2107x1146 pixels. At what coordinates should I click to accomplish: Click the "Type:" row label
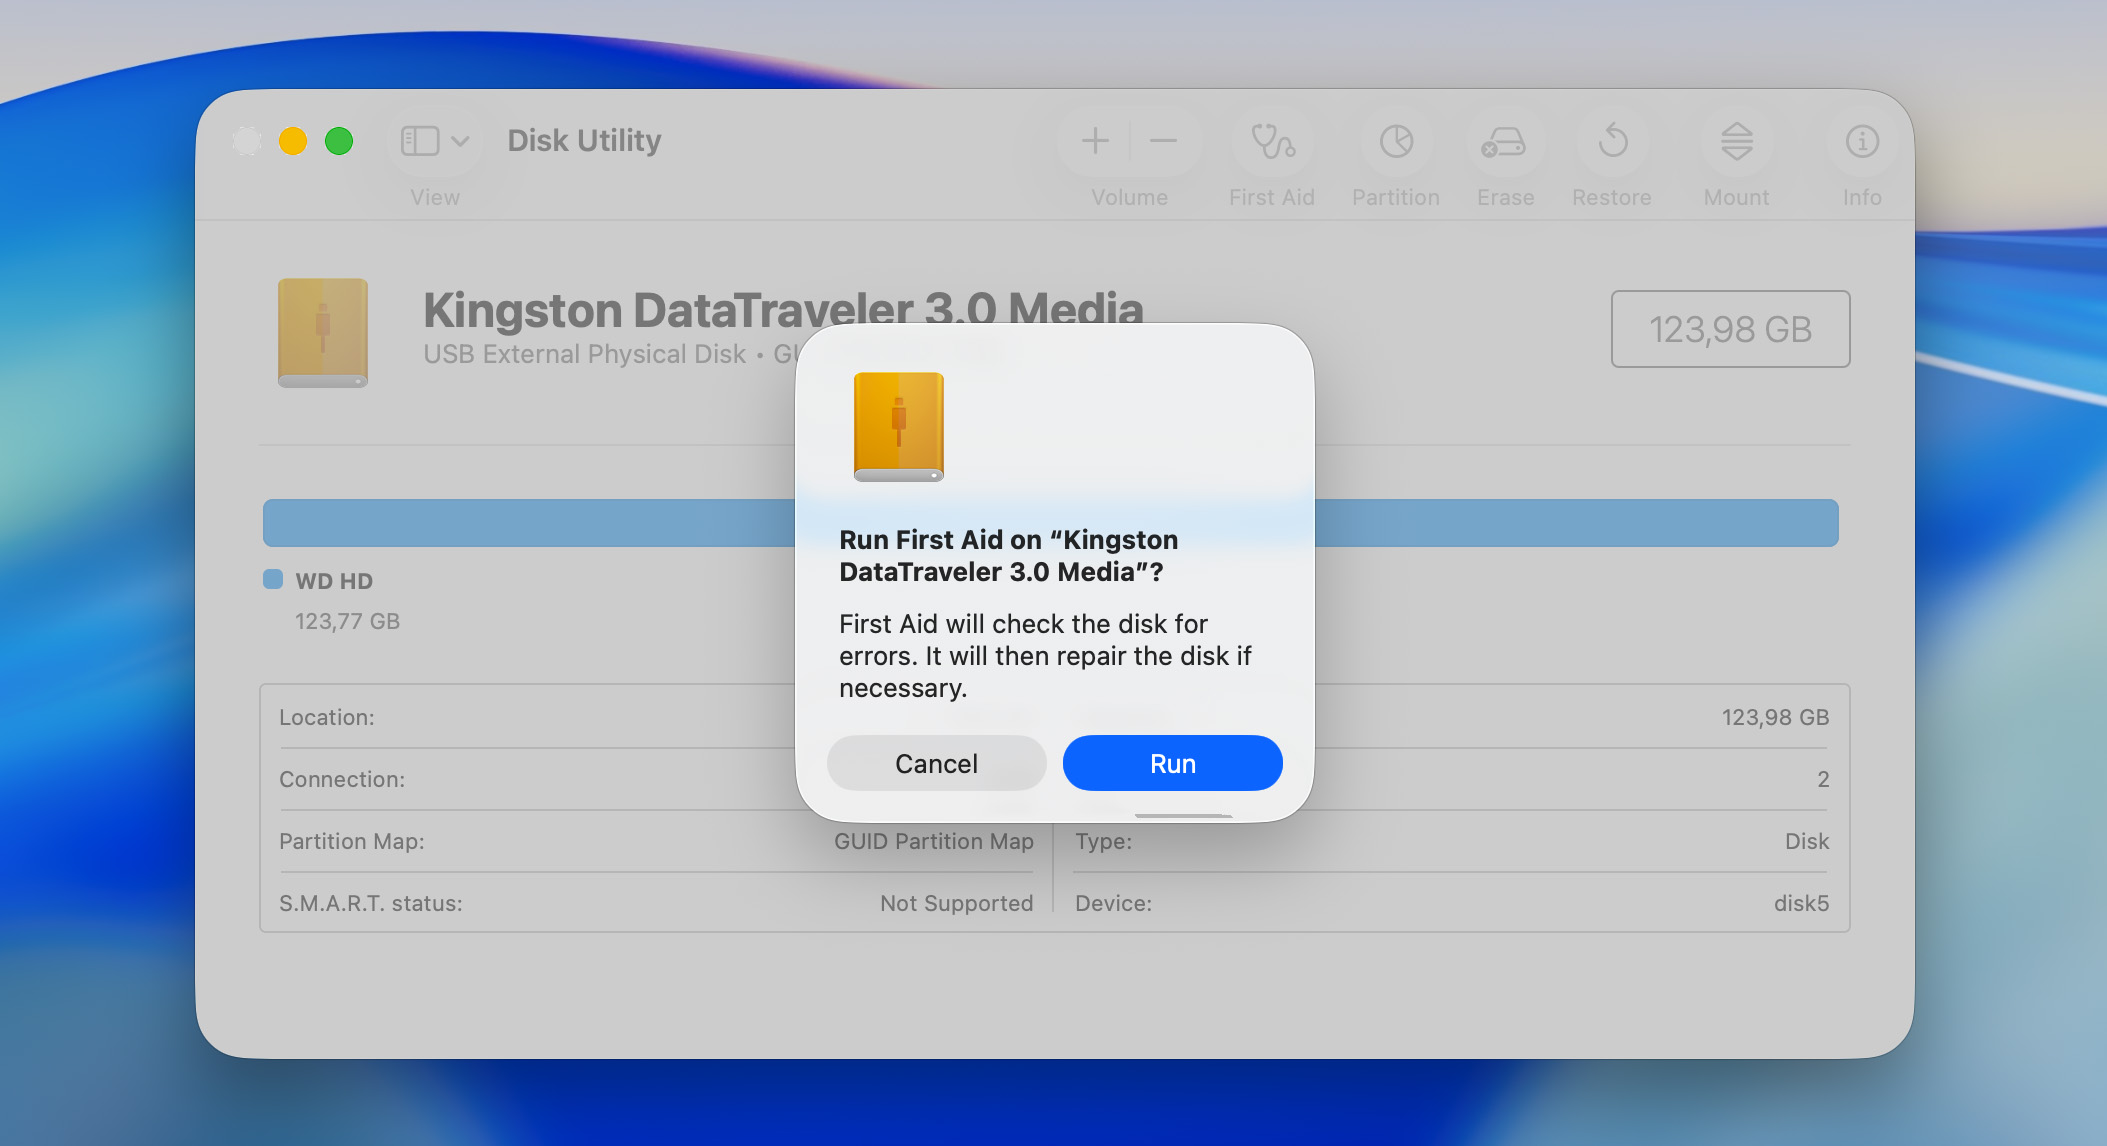coord(1103,841)
